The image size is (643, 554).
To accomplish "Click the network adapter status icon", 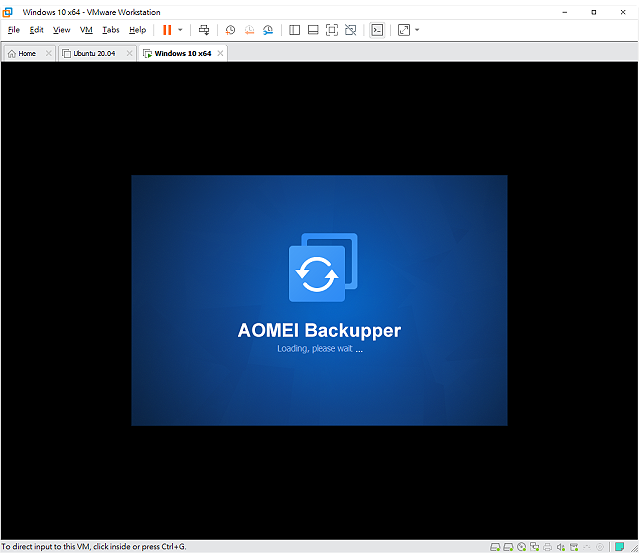I will coord(535,547).
